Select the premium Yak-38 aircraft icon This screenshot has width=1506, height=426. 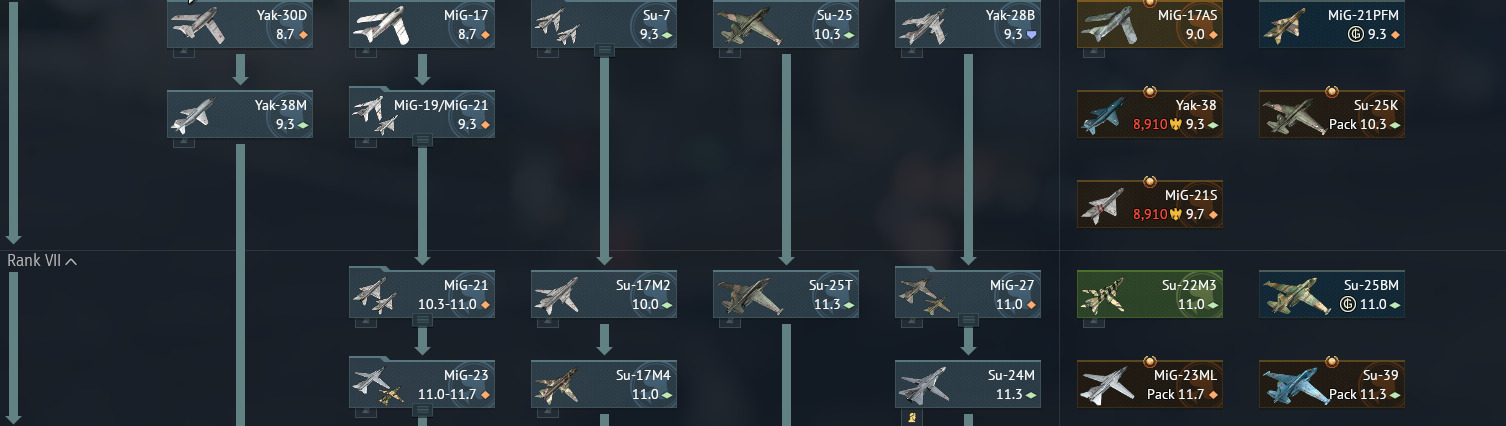[1108, 115]
